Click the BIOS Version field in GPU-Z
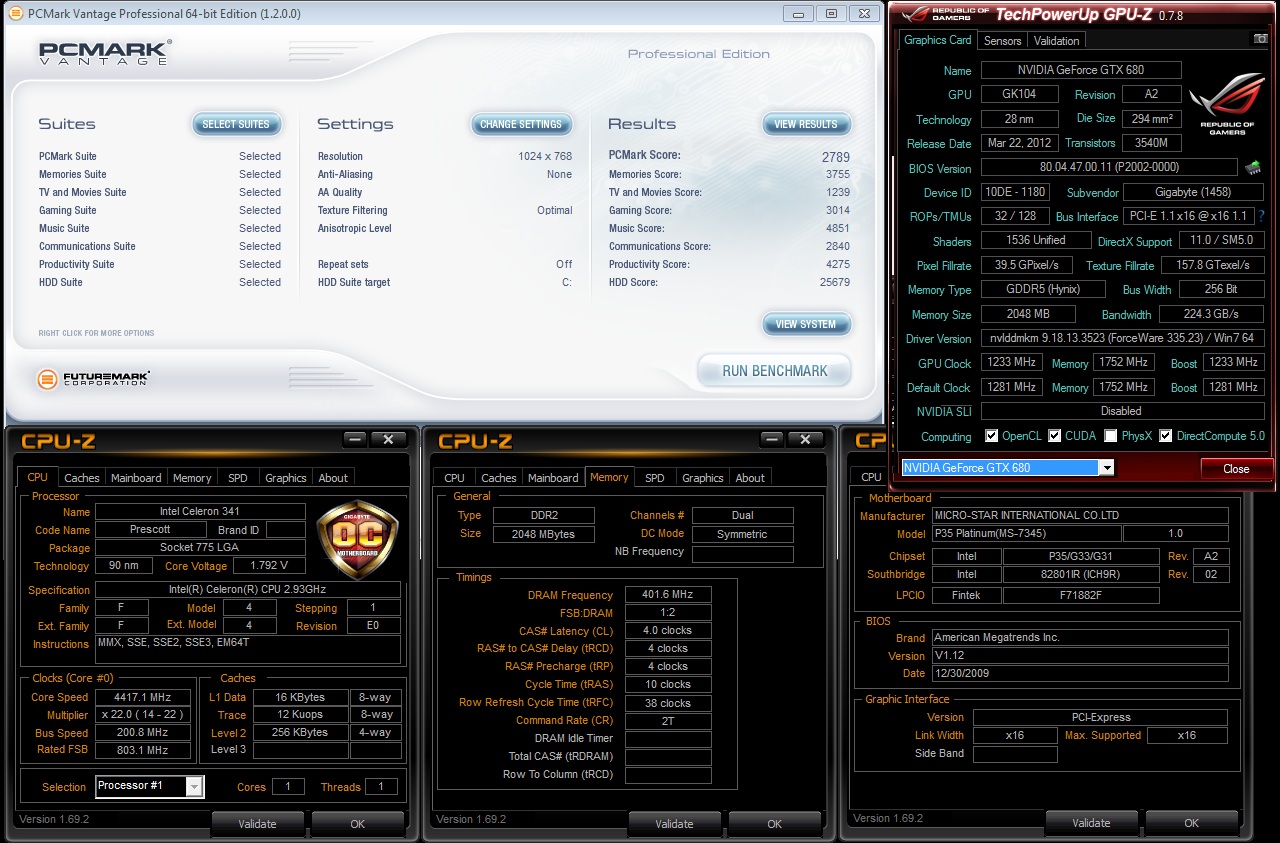This screenshot has width=1280, height=843. pos(1109,168)
